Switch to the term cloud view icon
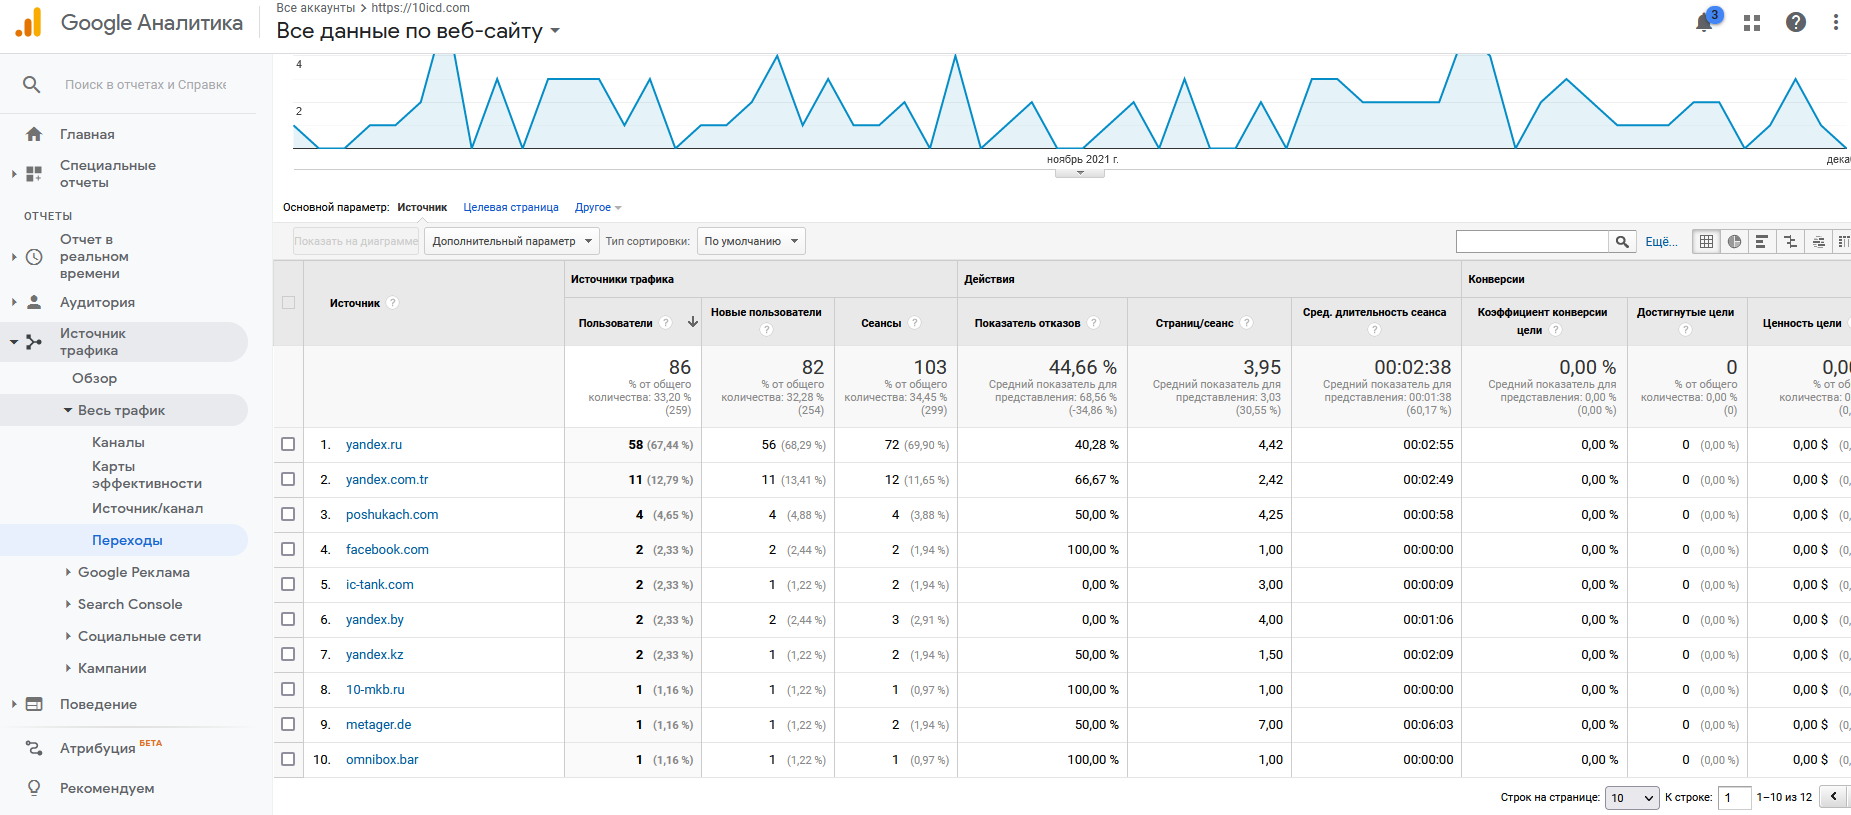This screenshot has height=815, width=1851. coord(1818,241)
